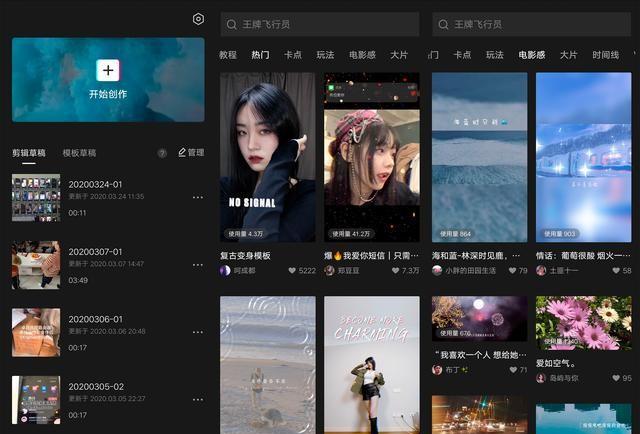
Task: Click the question mark help icon
Action: (x=162, y=153)
